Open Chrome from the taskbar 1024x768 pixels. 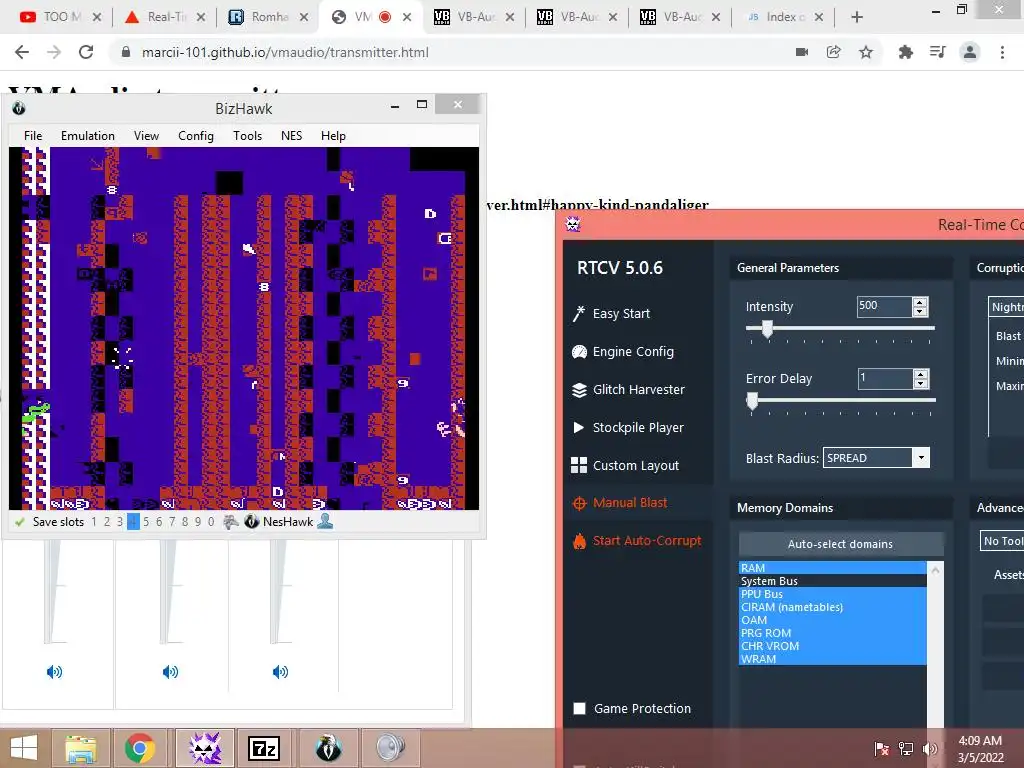pos(140,748)
